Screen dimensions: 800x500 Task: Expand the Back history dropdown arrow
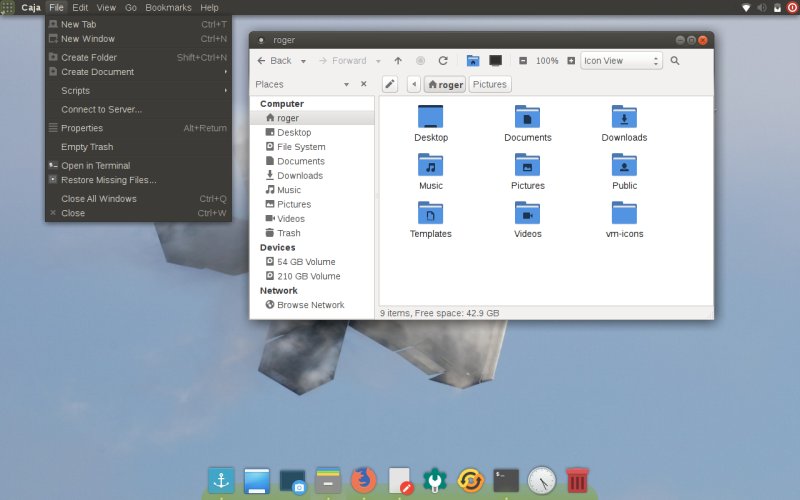[x=301, y=61]
